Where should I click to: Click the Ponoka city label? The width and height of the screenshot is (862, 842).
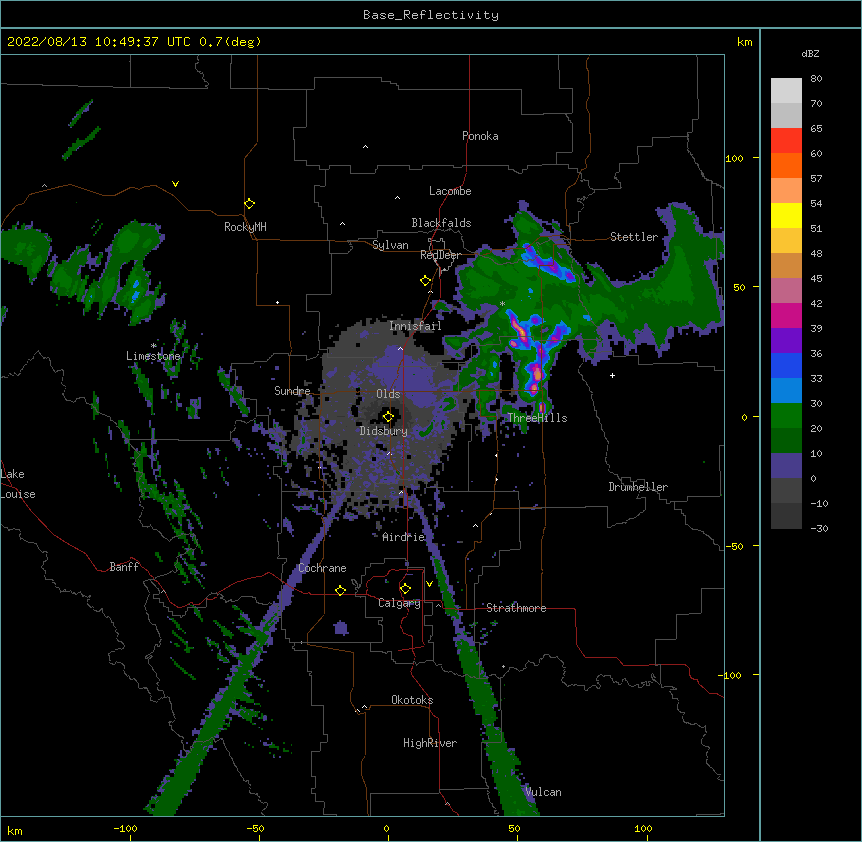480,136
